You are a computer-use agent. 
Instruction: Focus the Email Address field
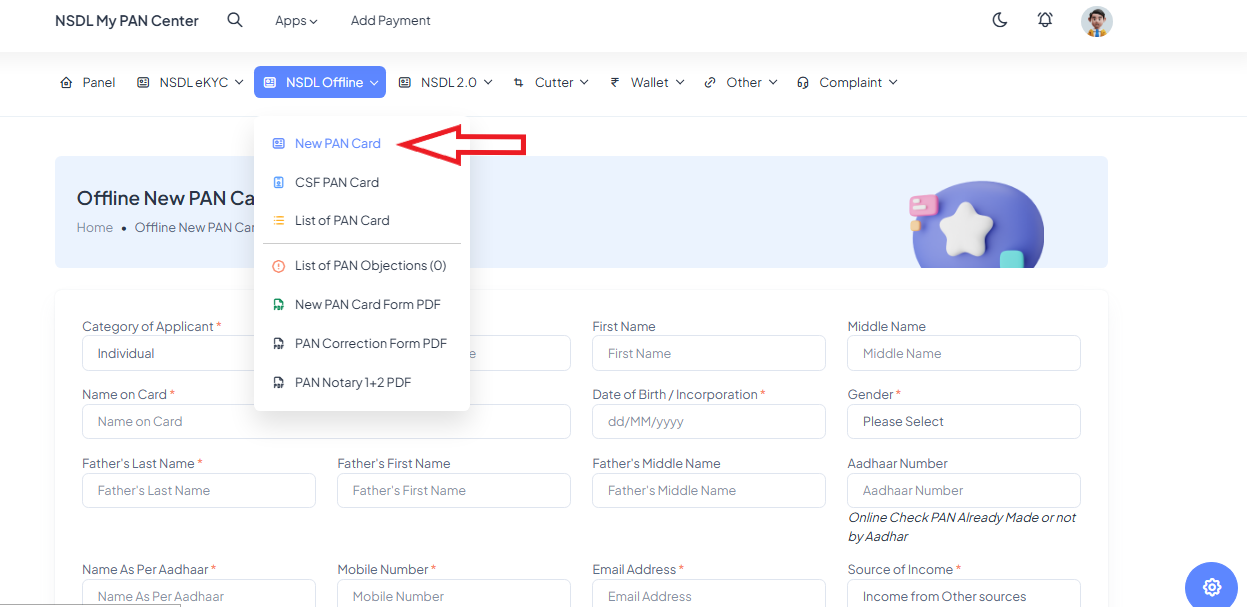[x=709, y=593]
